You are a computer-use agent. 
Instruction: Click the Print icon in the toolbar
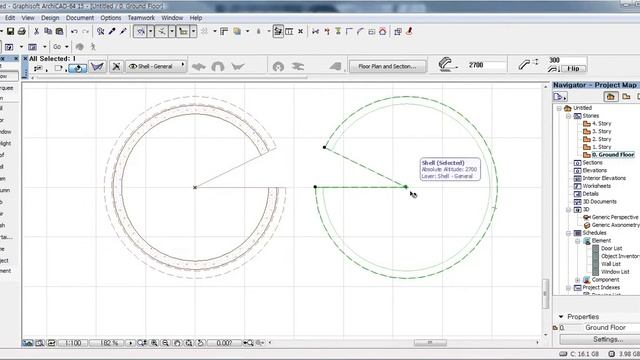(22, 31)
